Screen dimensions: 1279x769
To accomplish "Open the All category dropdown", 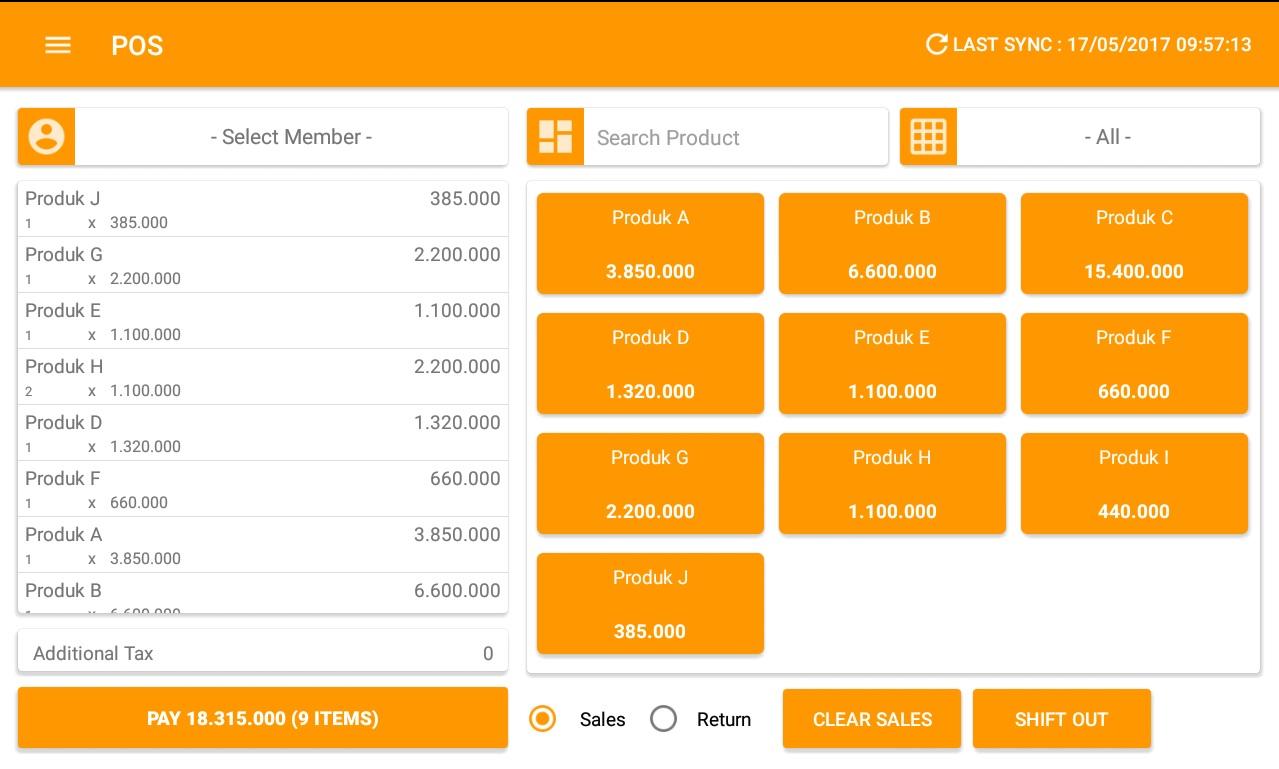I will (1107, 137).
